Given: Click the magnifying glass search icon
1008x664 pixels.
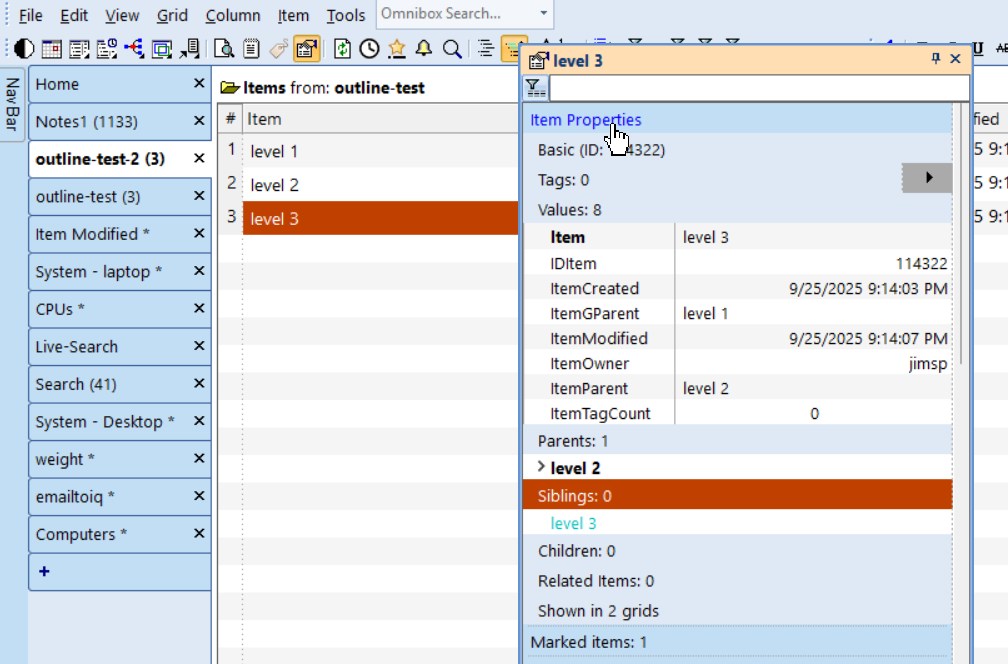Looking at the screenshot, I should tap(451, 48).
